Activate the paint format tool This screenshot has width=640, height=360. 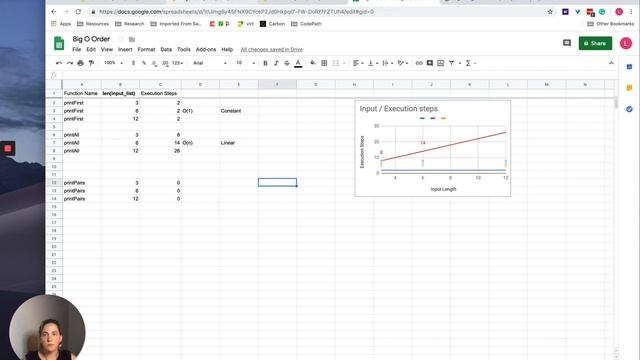91,63
